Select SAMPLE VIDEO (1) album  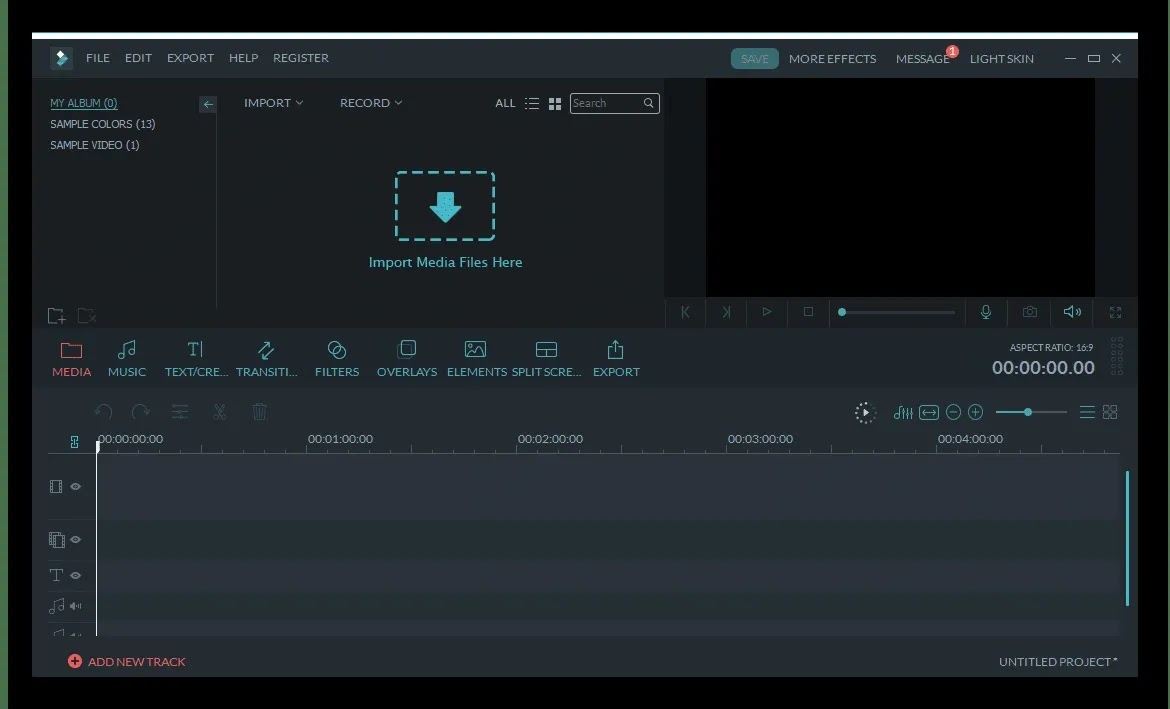point(95,145)
